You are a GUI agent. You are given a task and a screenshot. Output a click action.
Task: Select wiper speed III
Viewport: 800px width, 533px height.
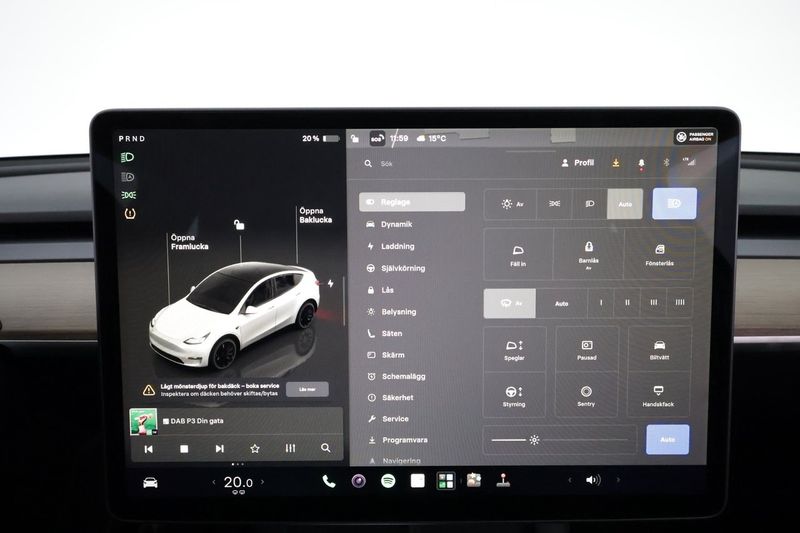coord(654,303)
